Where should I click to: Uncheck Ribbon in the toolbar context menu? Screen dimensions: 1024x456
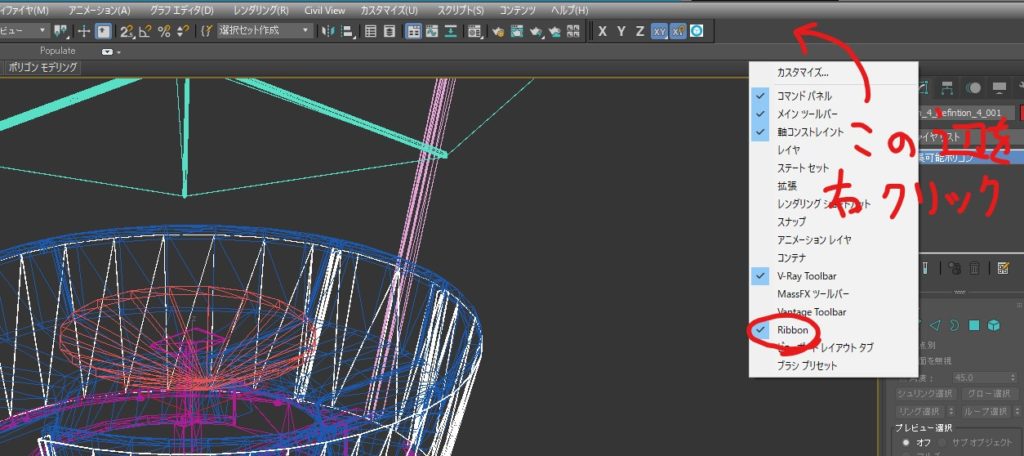tap(791, 329)
